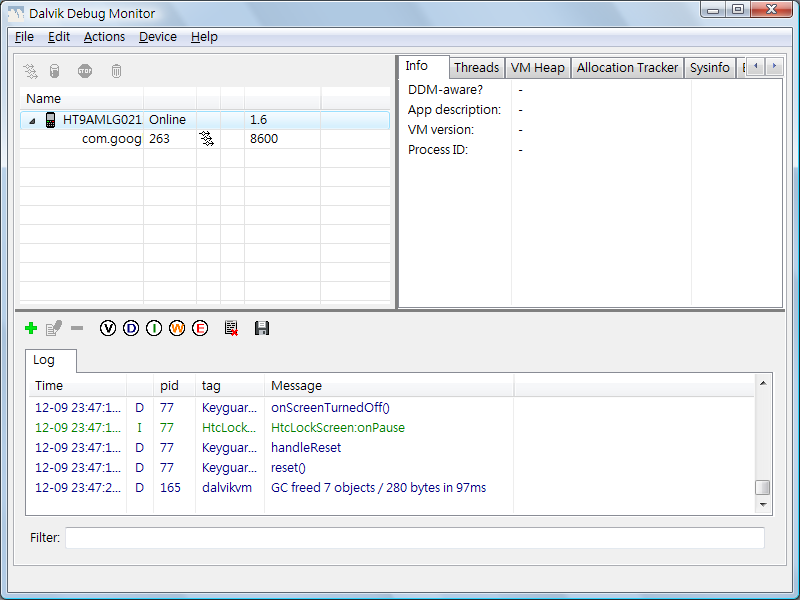Select the Error (E) log level
The width and height of the screenshot is (800, 600).
200,328
